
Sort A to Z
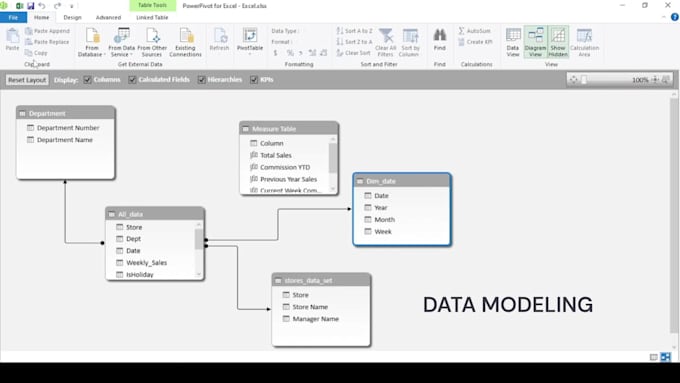pyautogui.click(x=354, y=31)
